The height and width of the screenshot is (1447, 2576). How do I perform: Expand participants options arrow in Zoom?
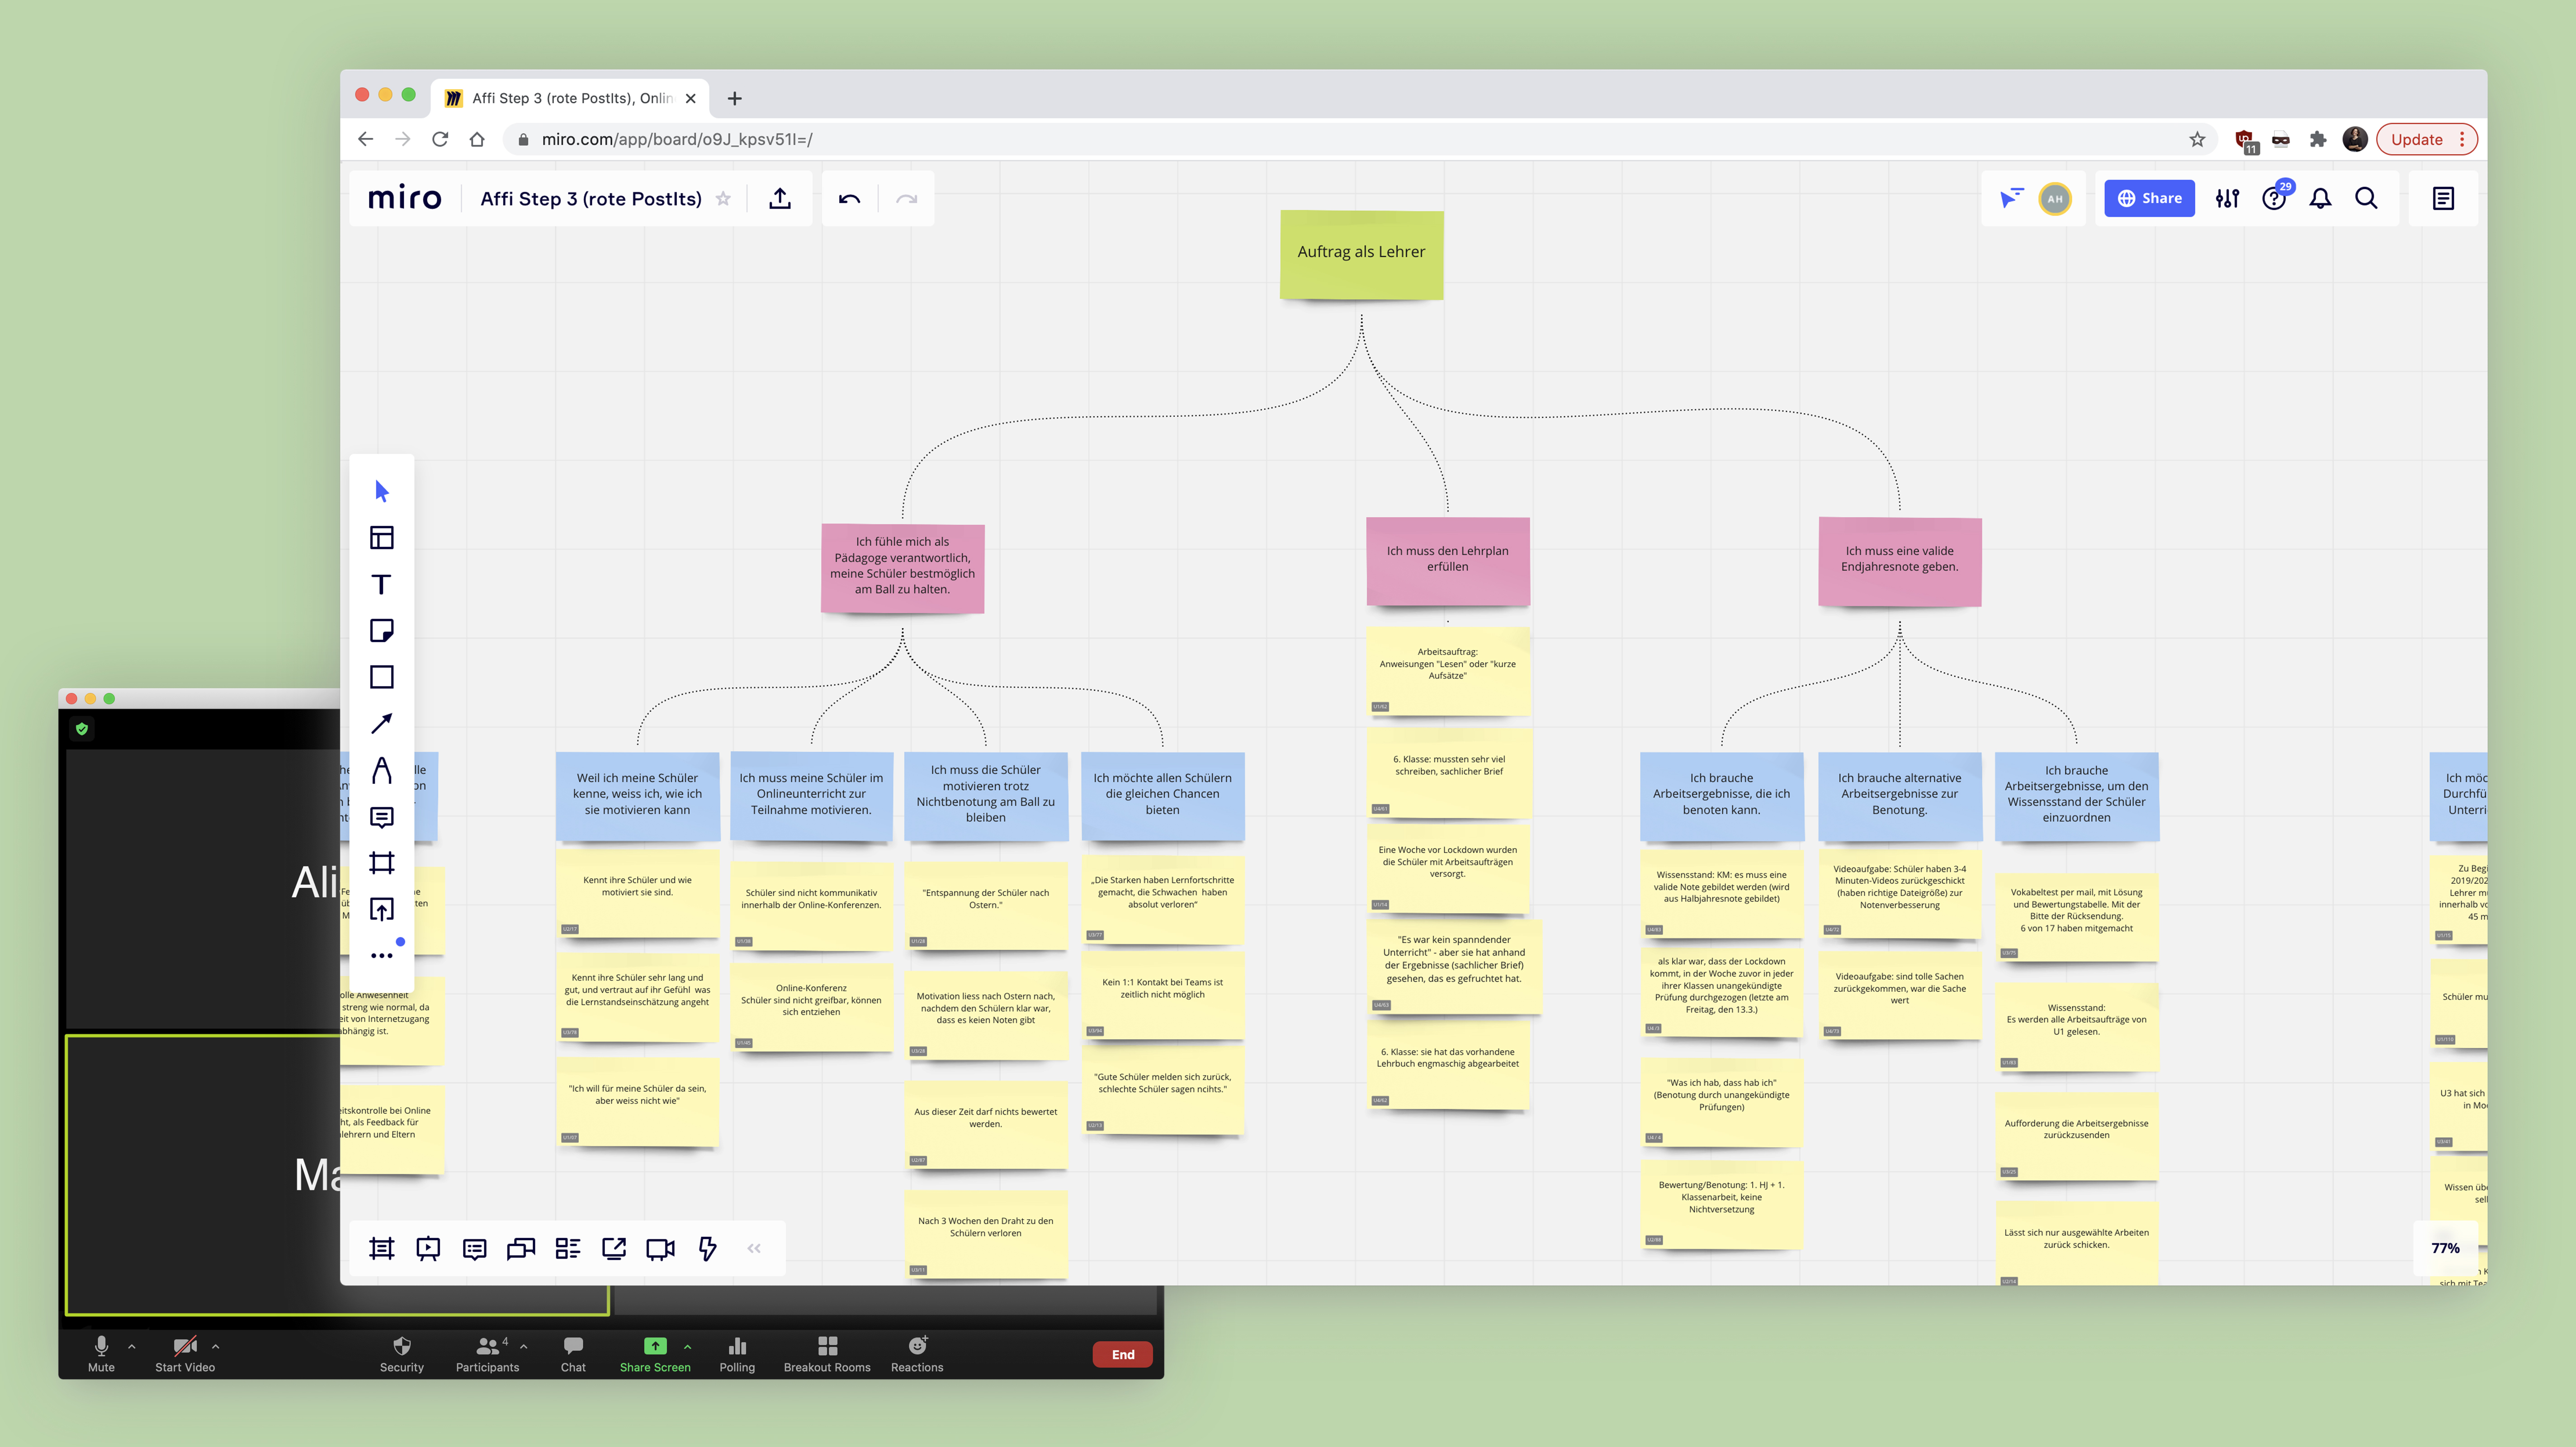point(523,1346)
